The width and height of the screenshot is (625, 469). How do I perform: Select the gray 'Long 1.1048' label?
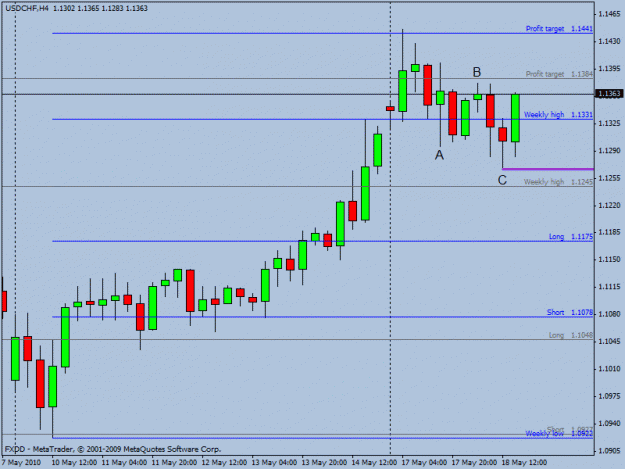(570, 336)
